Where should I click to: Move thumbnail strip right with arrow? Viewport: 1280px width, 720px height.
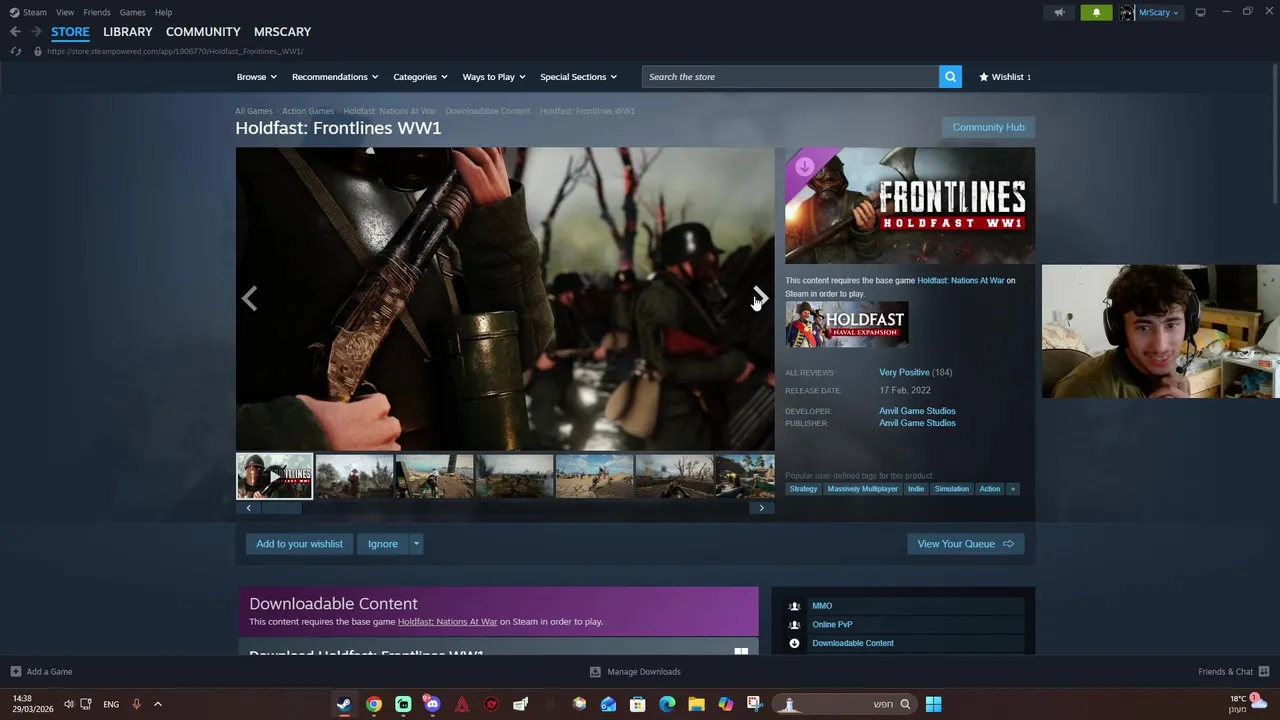click(x=761, y=508)
